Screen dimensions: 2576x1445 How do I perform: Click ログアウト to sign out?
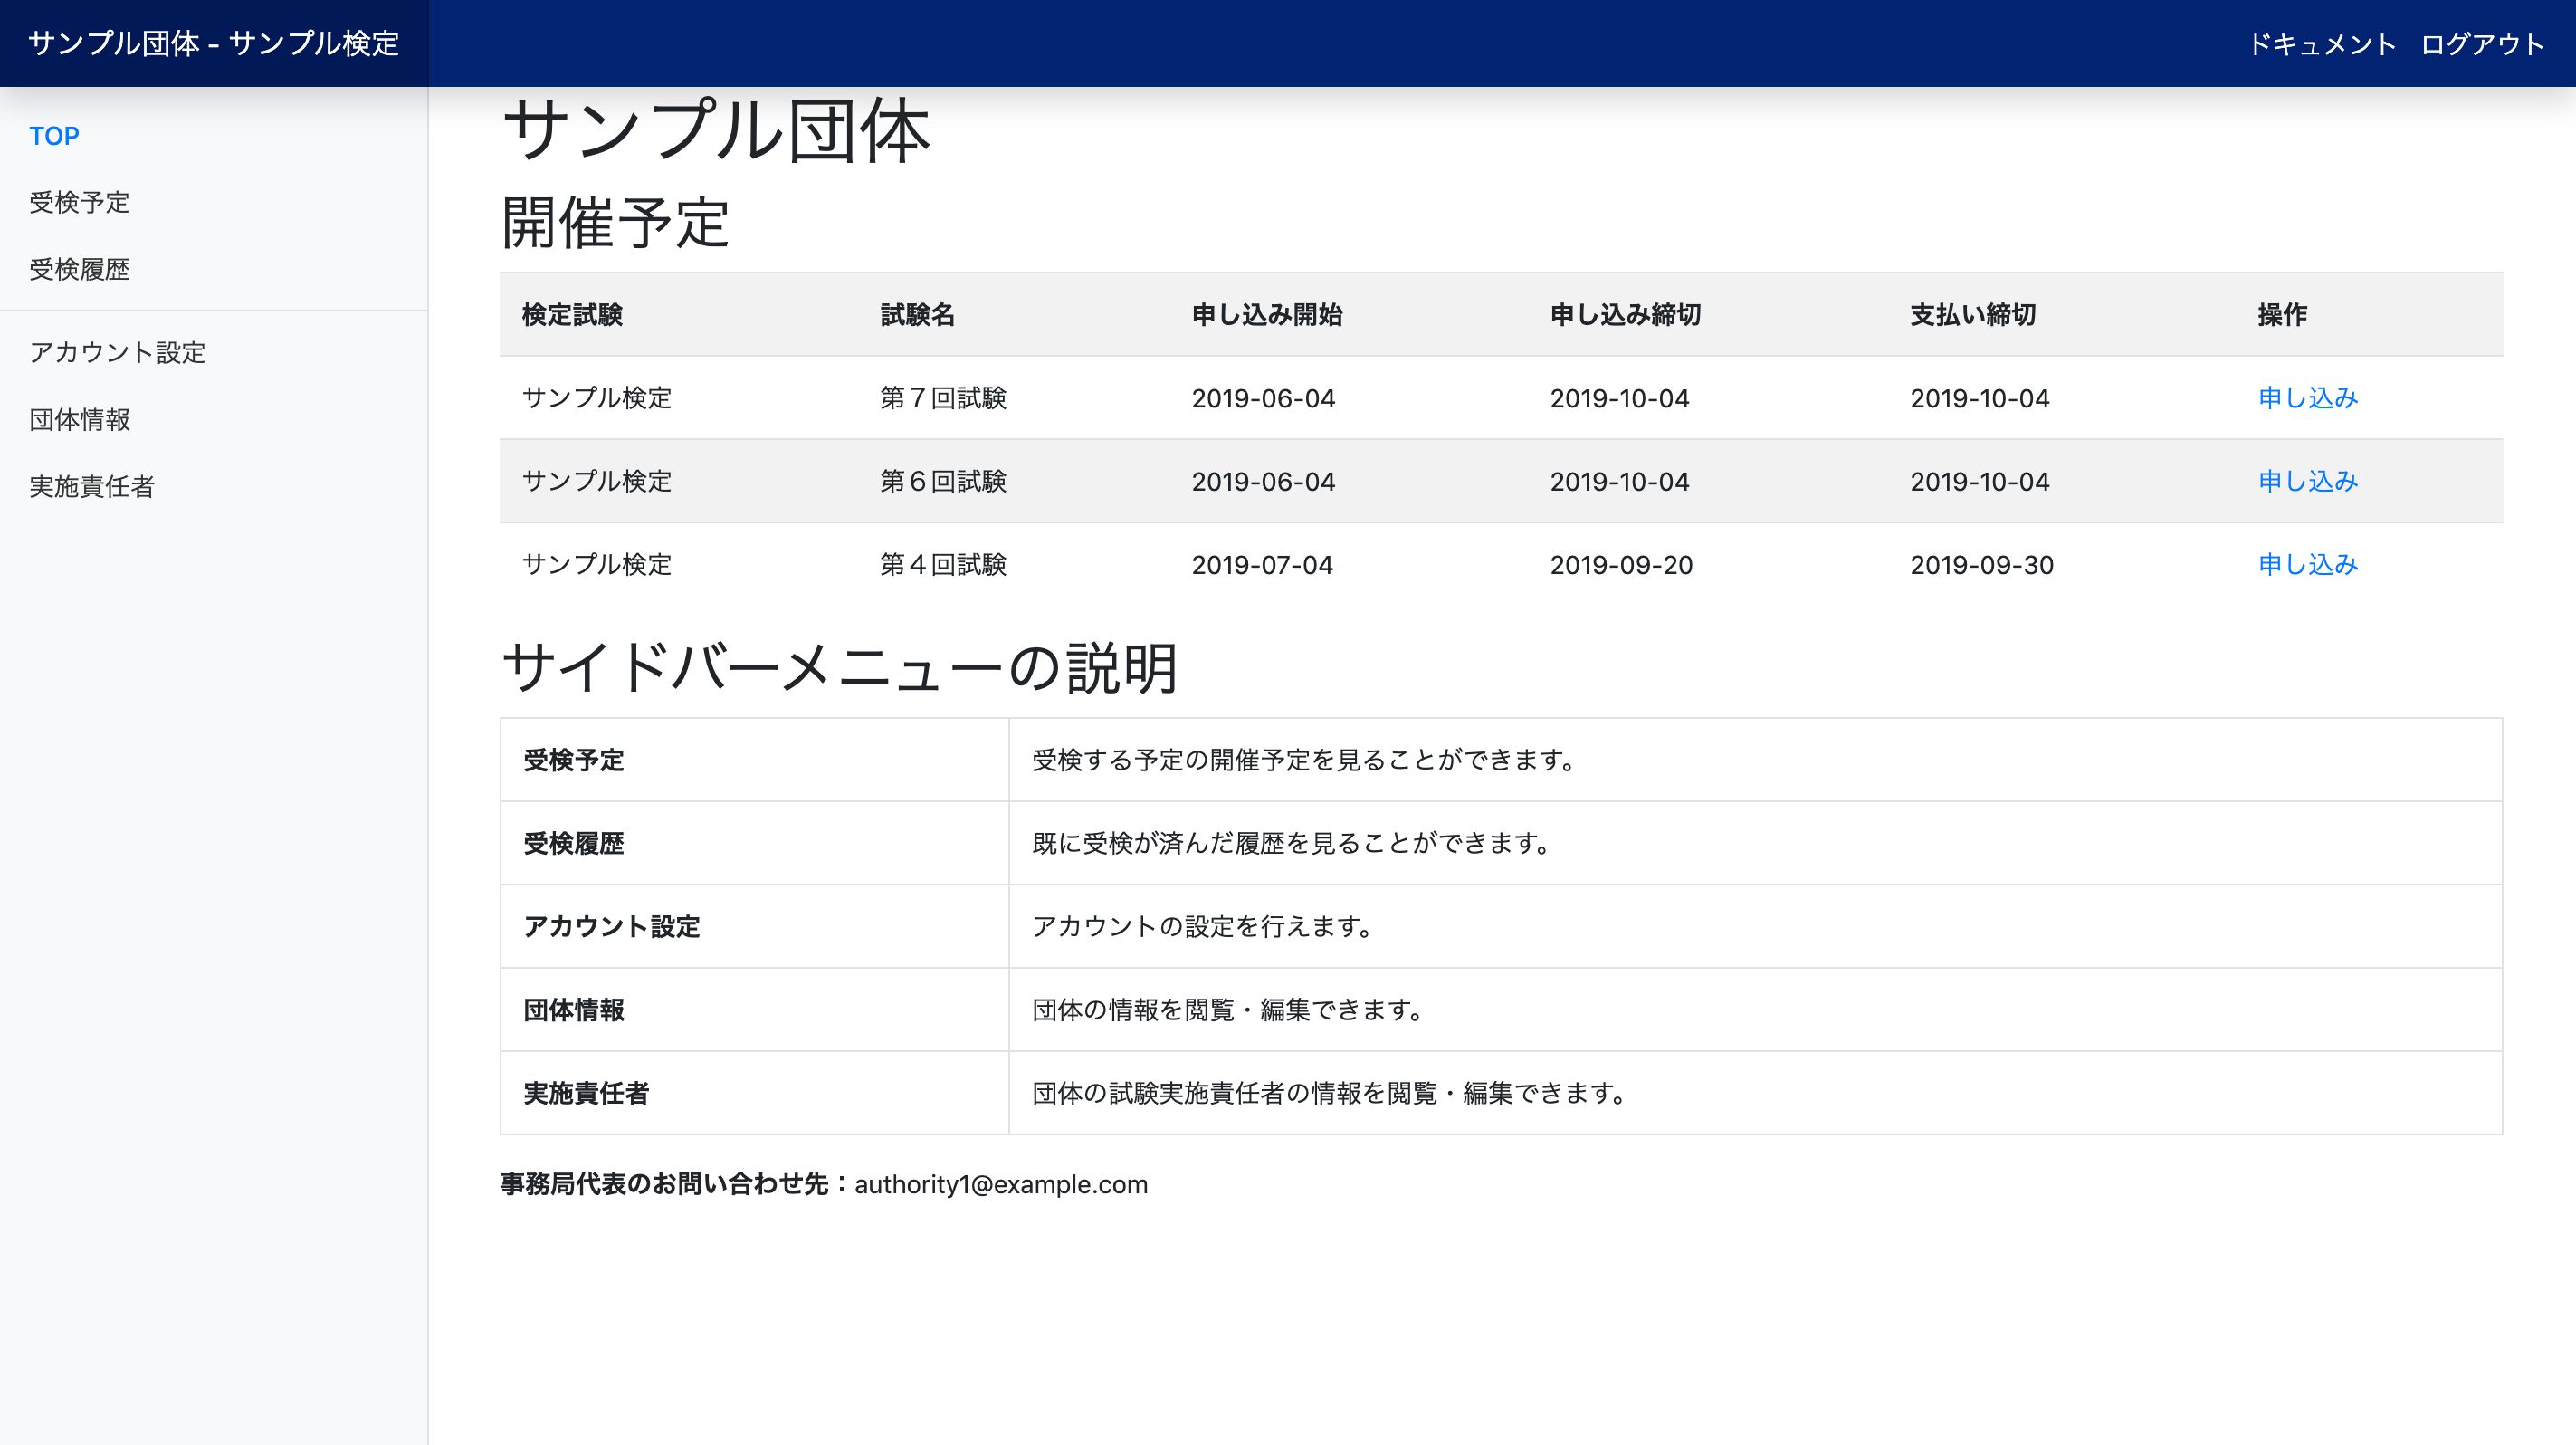point(2482,44)
